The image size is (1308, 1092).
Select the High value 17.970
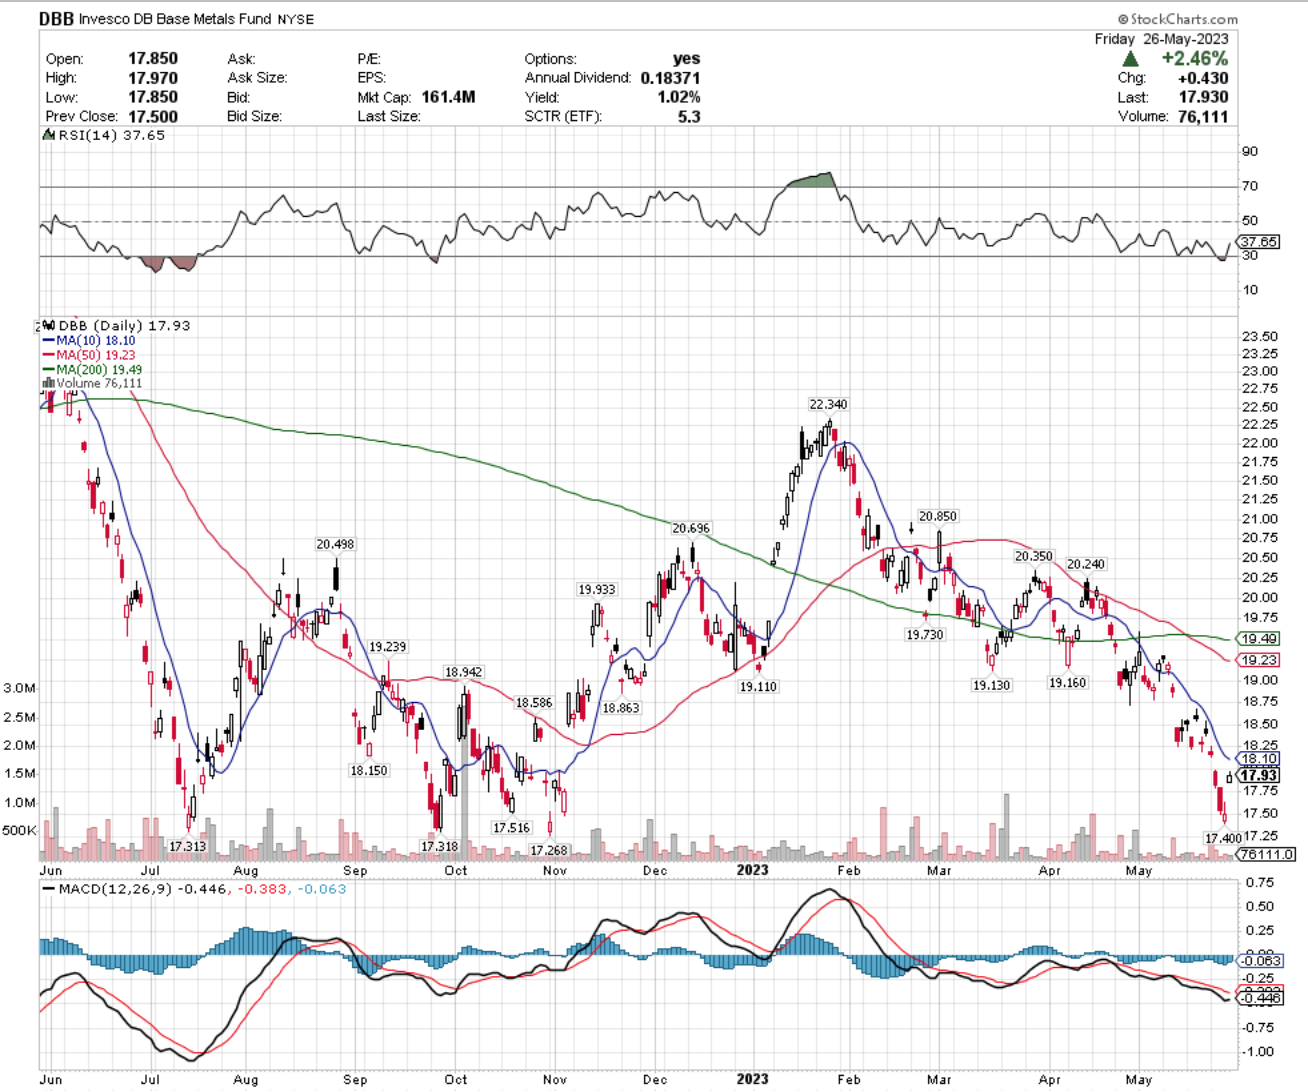pos(153,78)
